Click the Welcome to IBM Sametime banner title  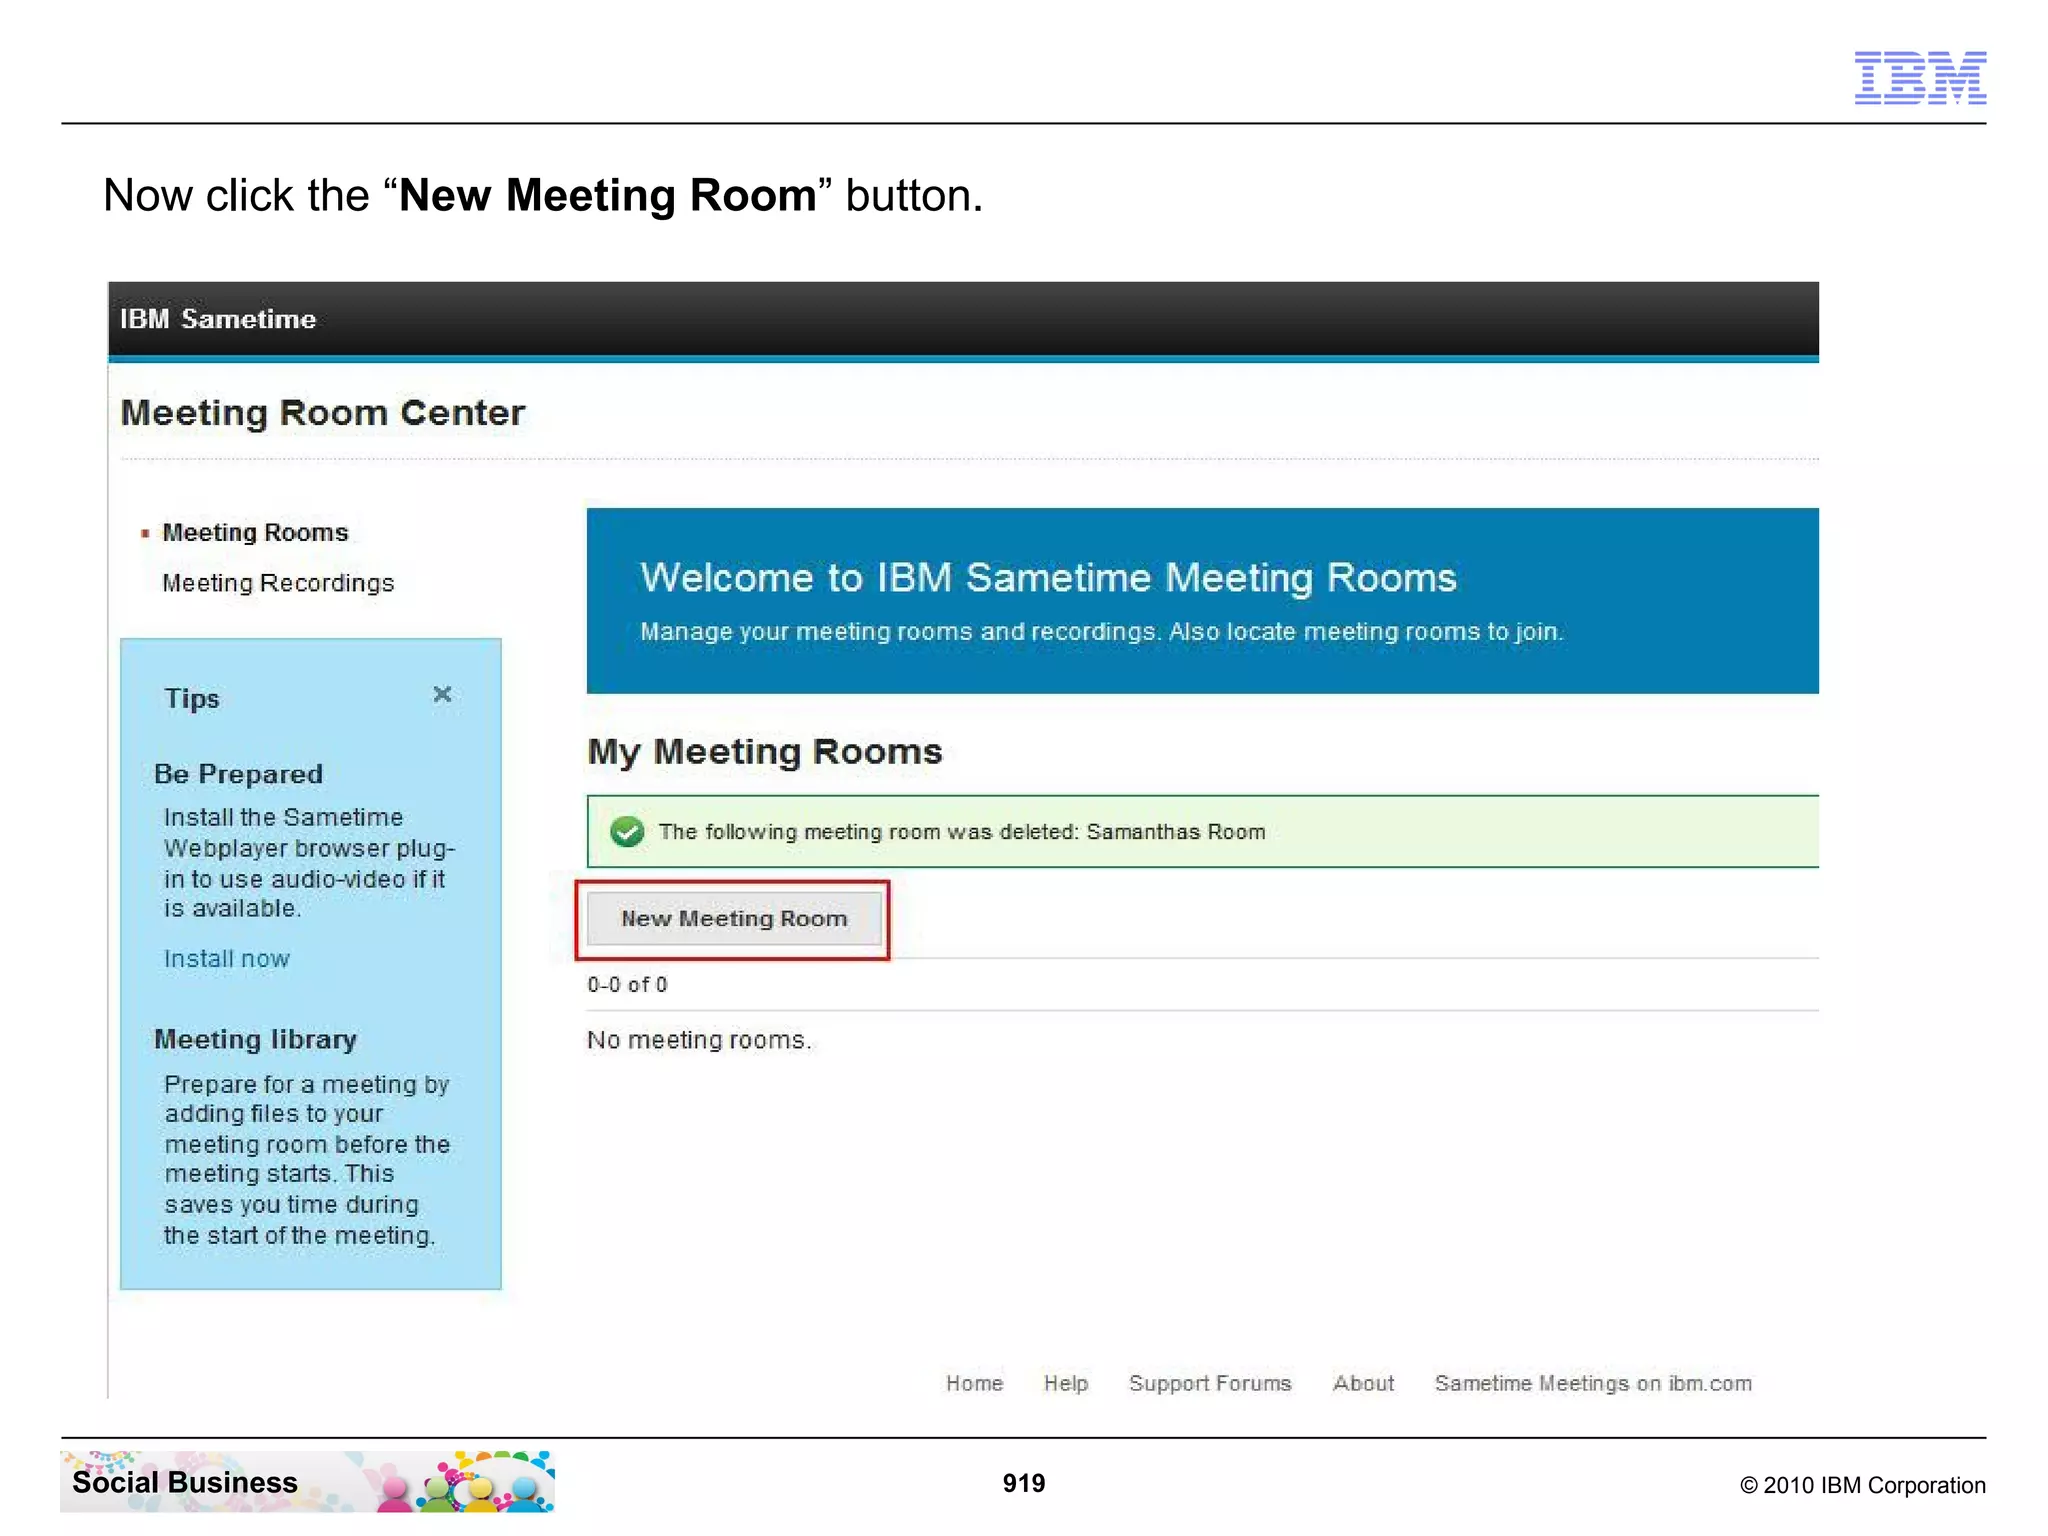point(1048,578)
